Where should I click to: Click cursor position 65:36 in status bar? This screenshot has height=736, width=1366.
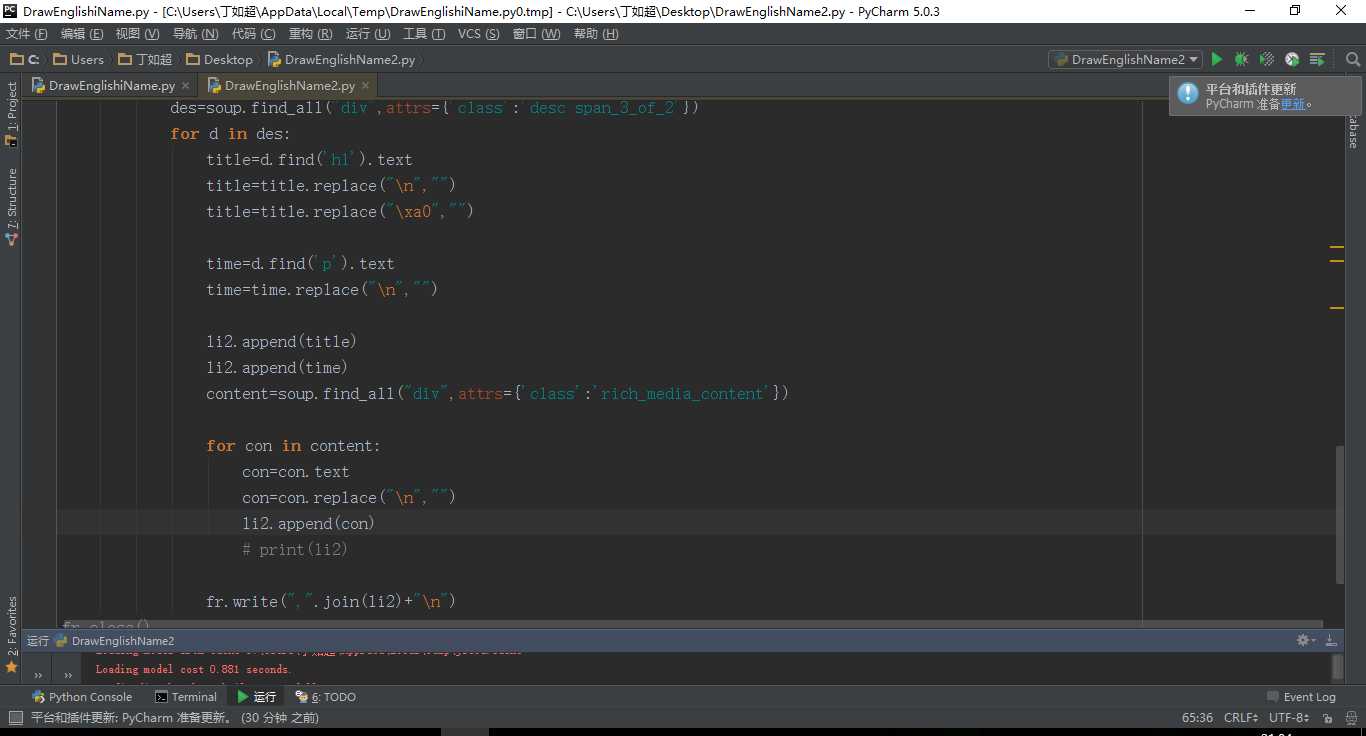pos(1197,718)
